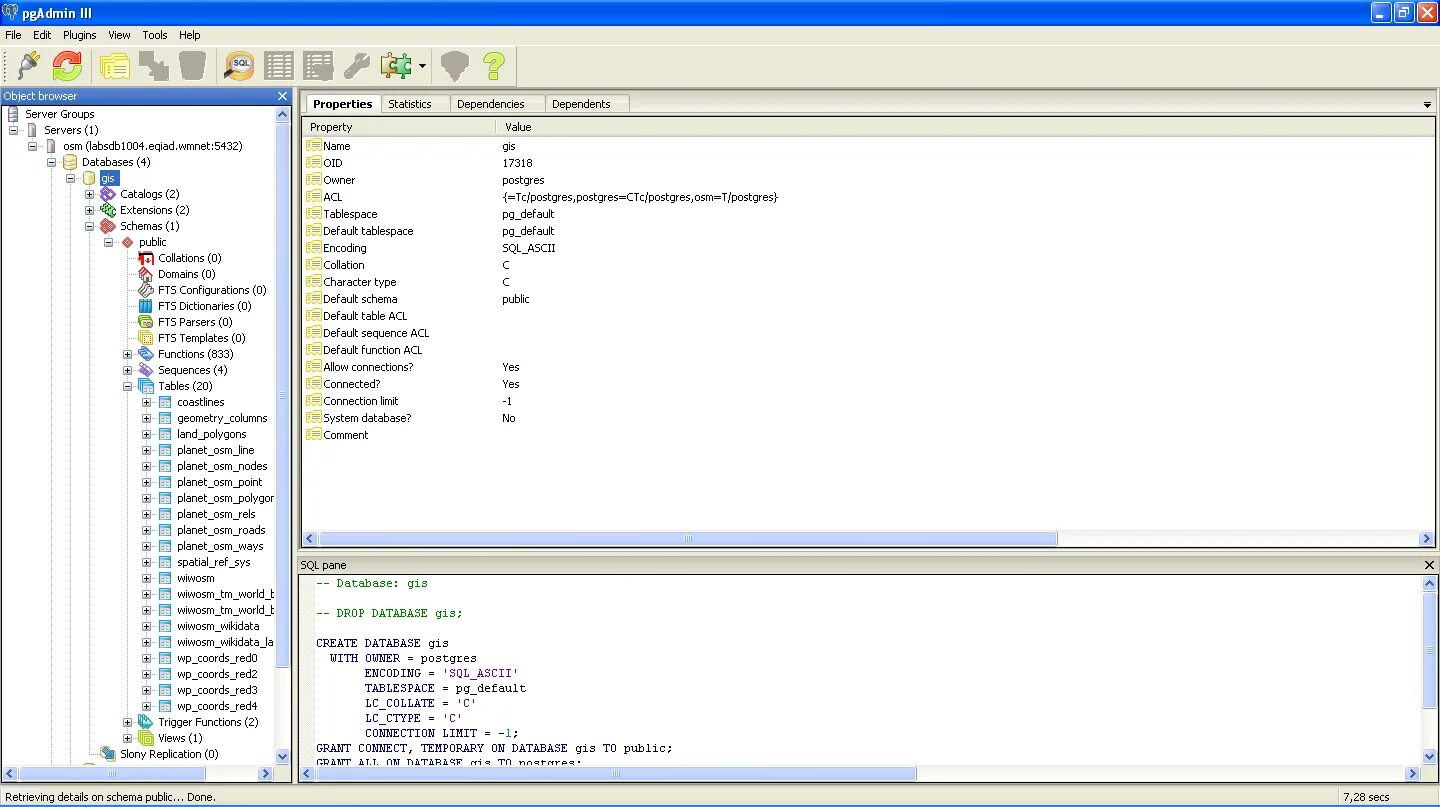Click the Guru hint toolbar icon

[455, 67]
